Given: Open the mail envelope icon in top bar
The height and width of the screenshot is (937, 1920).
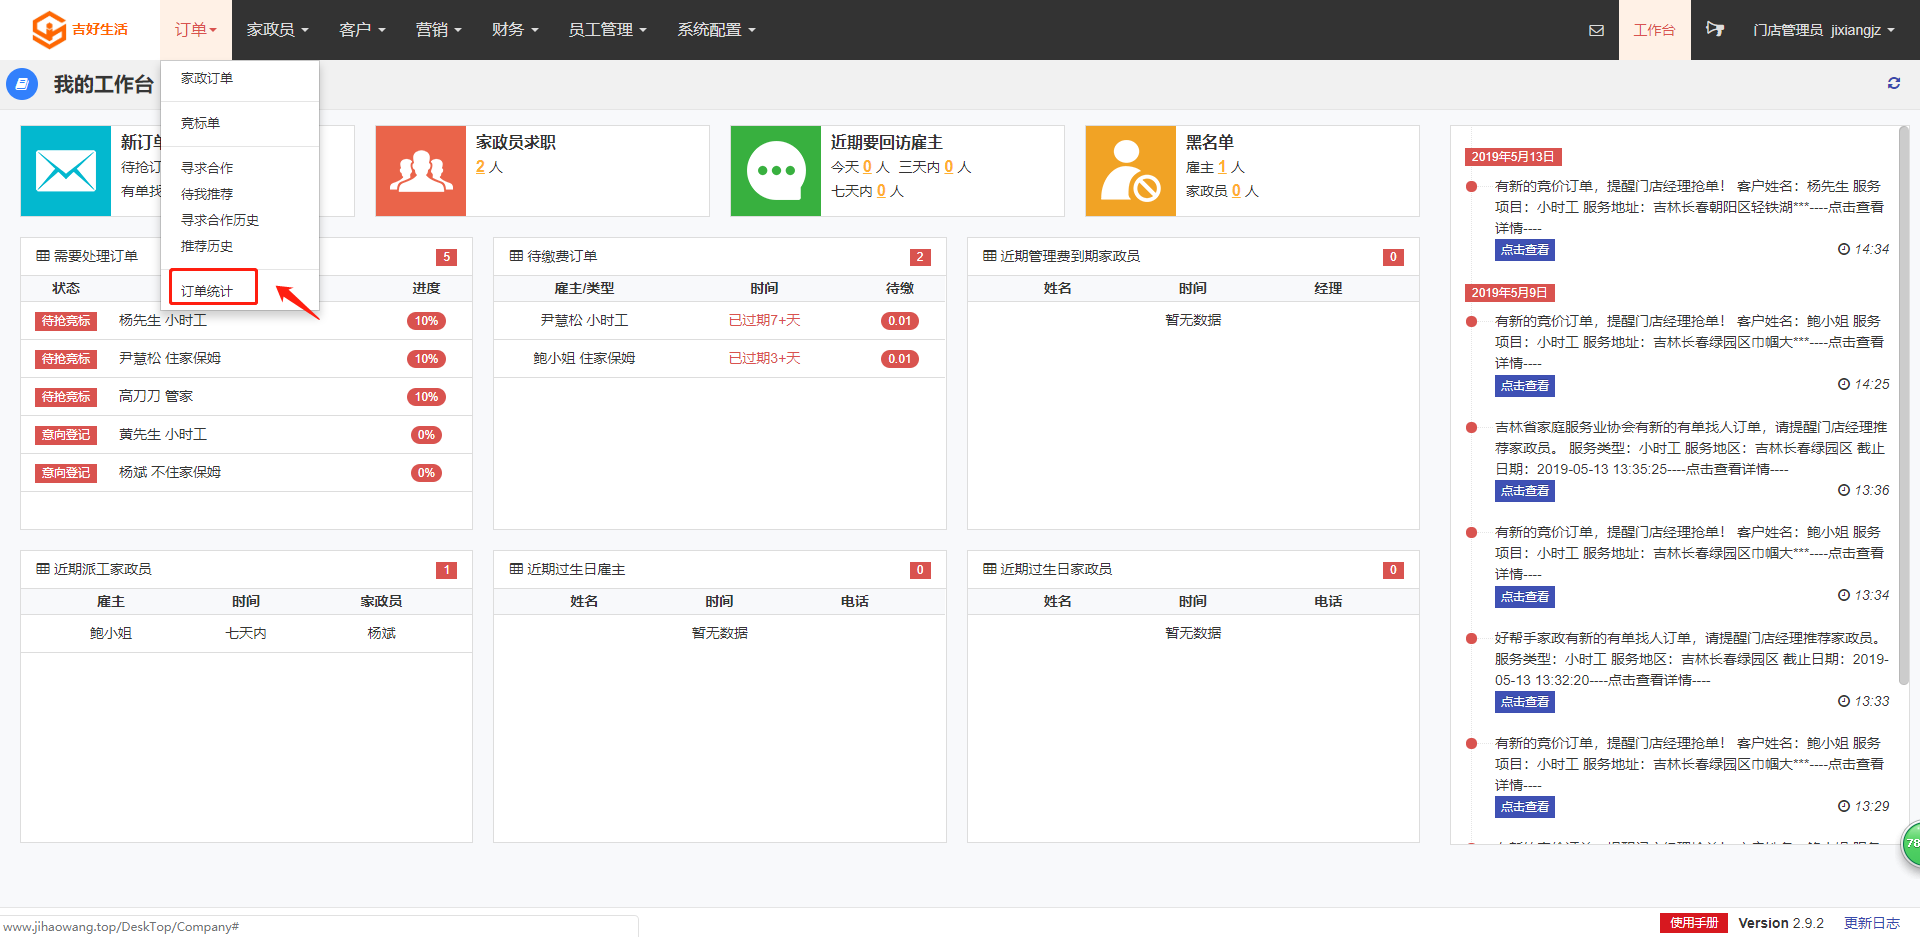Looking at the screenshot, I should click(x=1596, y=30).
